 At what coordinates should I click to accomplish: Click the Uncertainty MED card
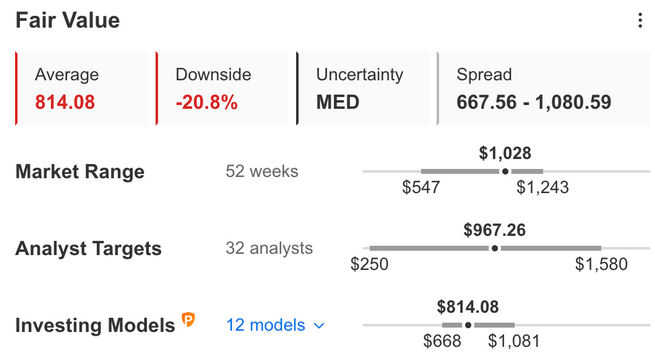click(x=366, y=88)
